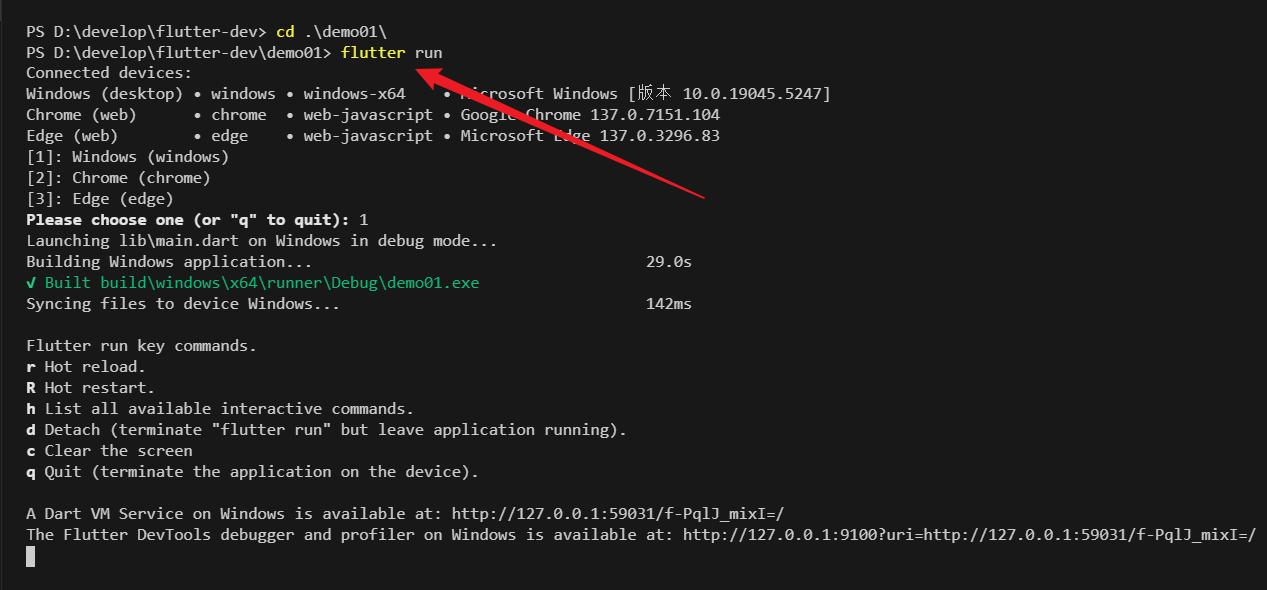Click the "flutter run" command text

391,52
